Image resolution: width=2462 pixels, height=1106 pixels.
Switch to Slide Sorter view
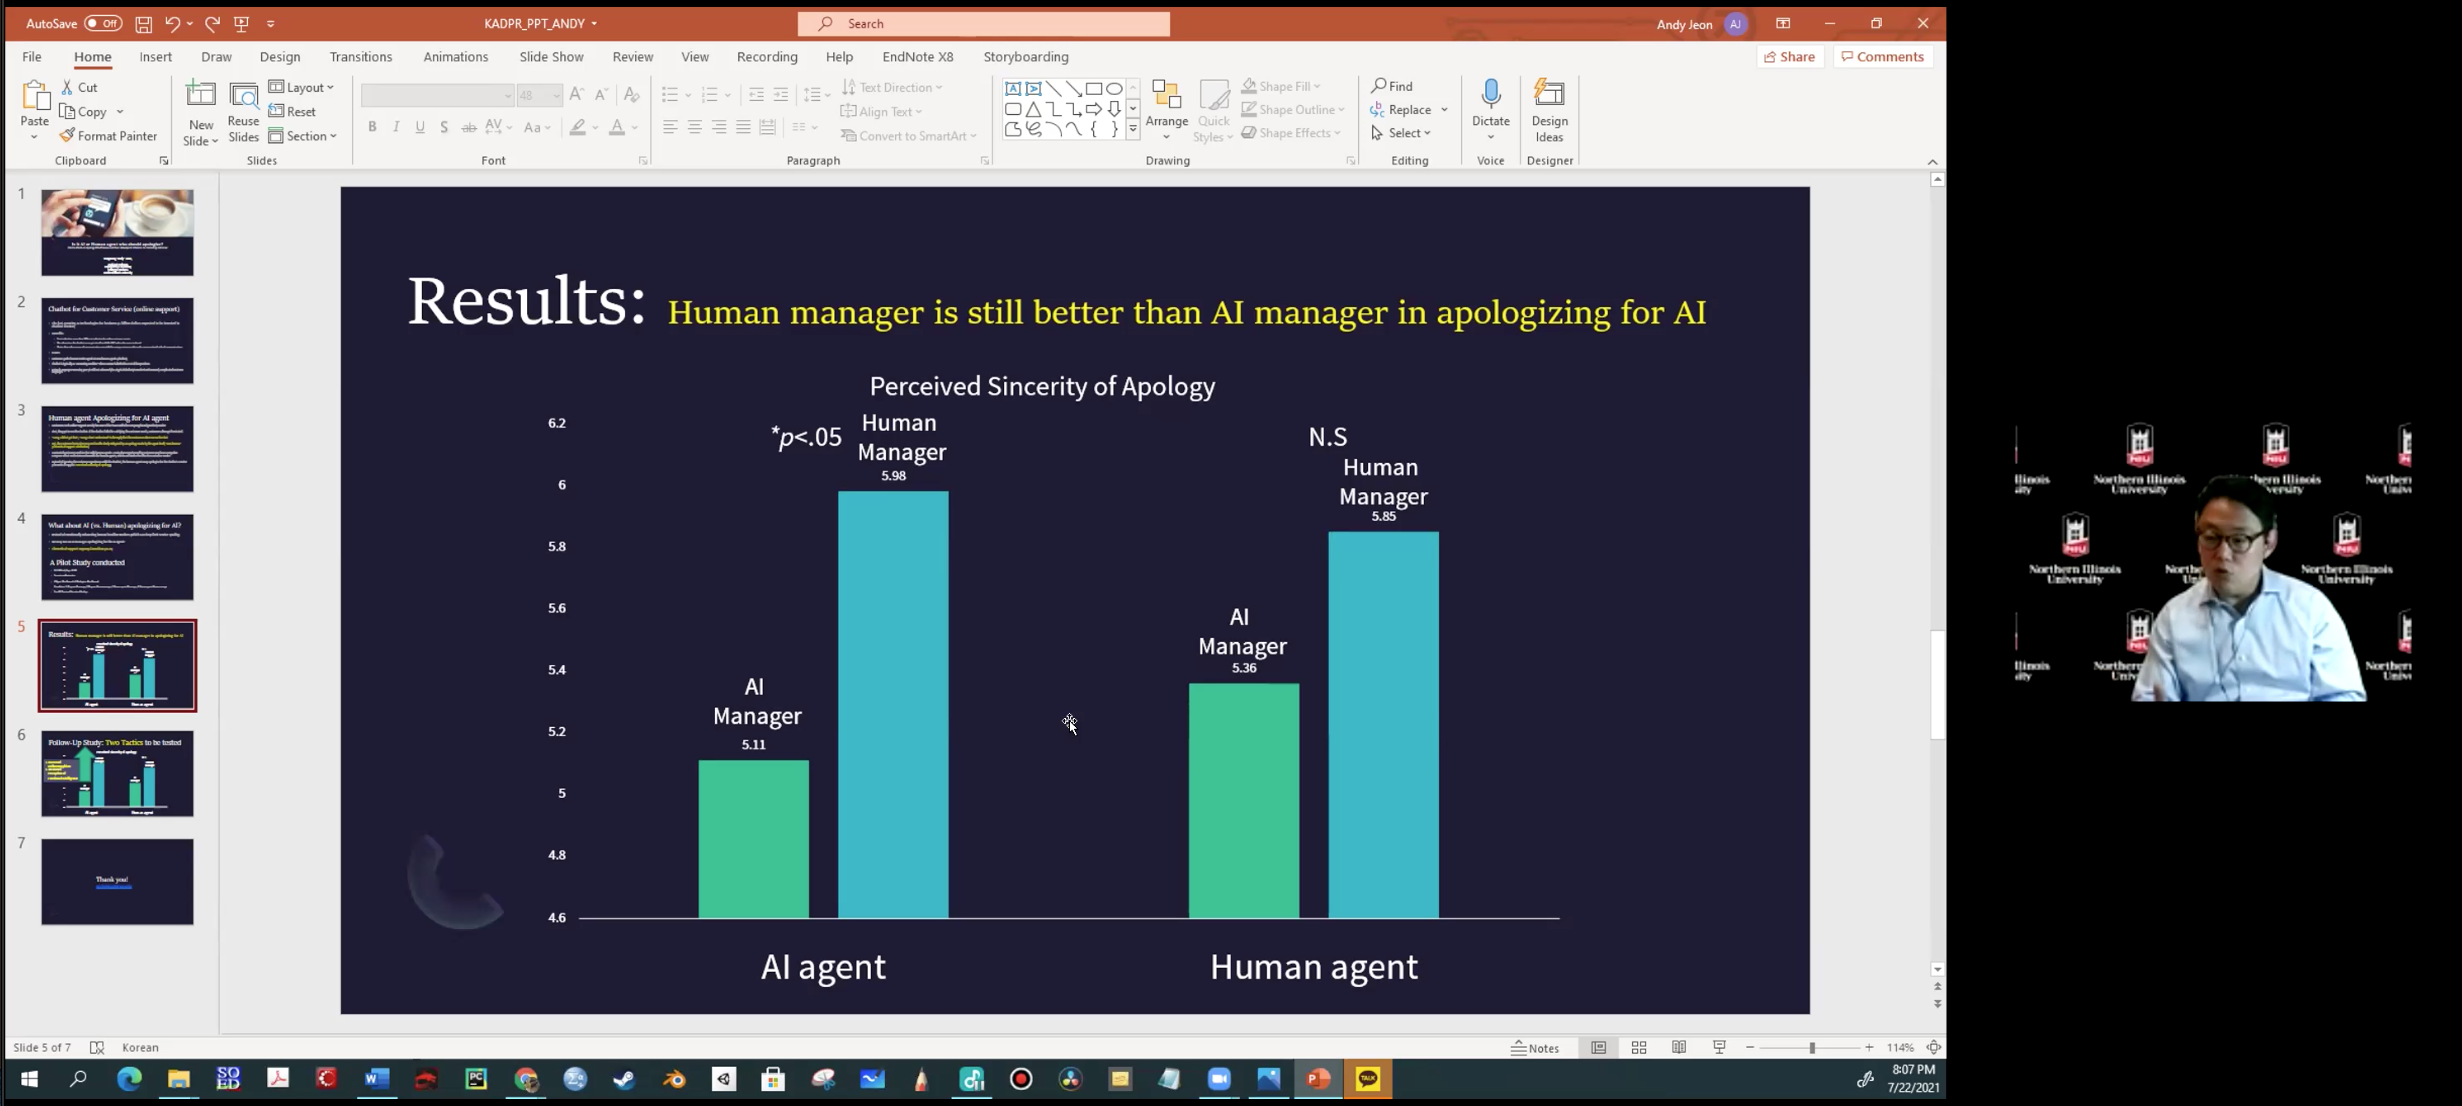point(1638,1047)
